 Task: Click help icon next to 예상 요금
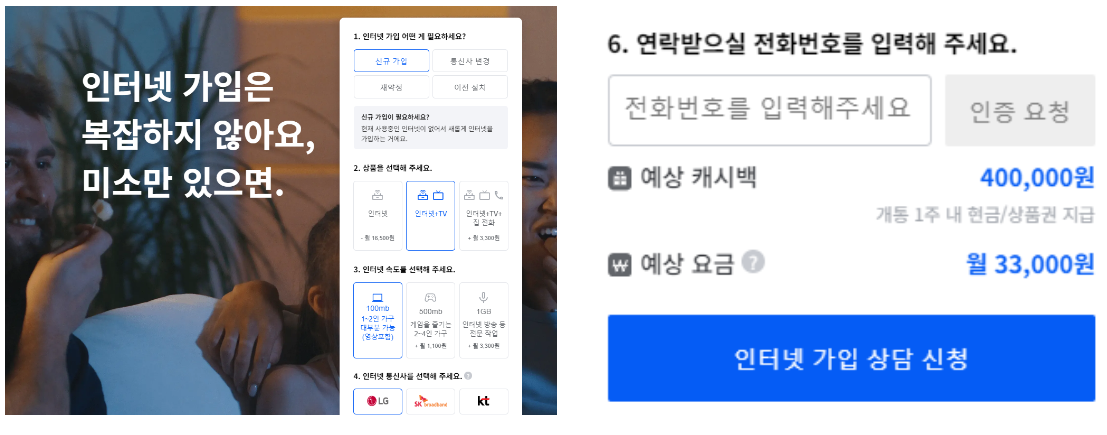point(753,263)
